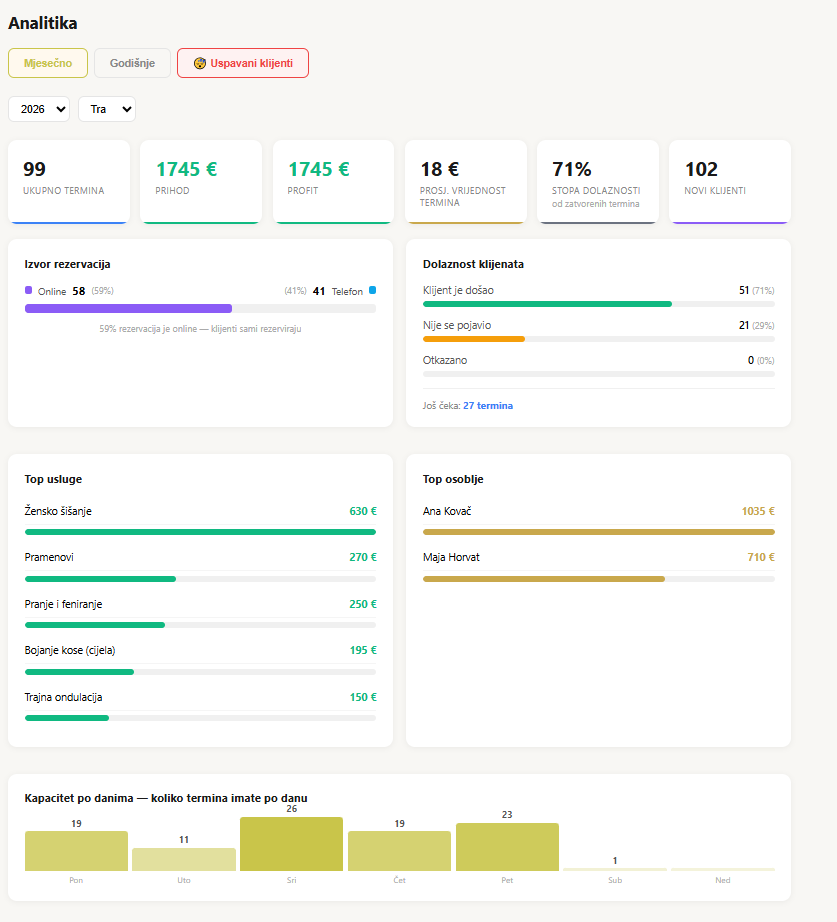Switch to the Mjesečno tab
This screenshot has width=837, height=922.
[48, 63]
